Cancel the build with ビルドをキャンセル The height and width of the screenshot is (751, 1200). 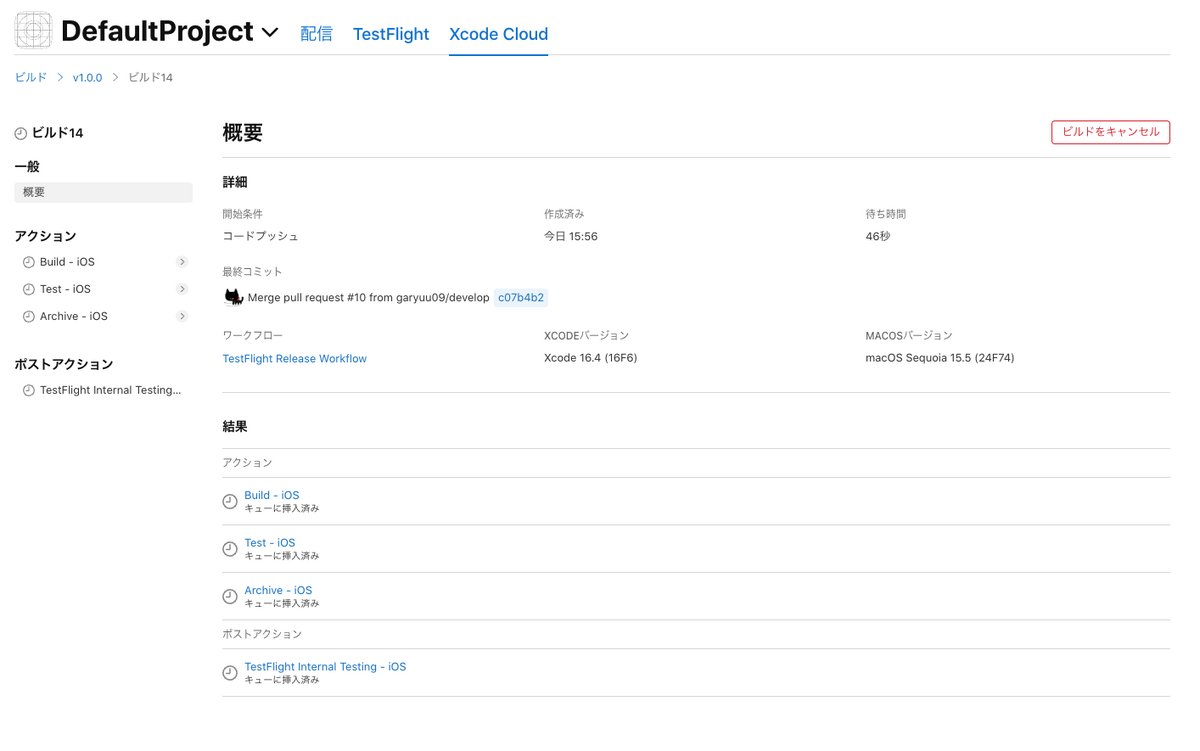[1110, 132]
